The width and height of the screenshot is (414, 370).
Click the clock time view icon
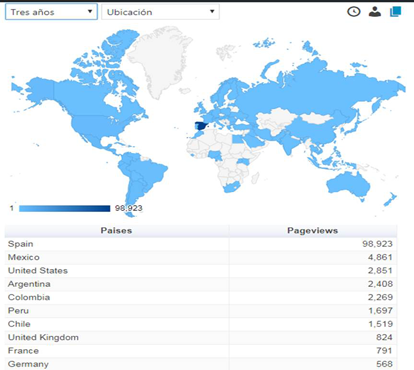[x=354, y=12]
